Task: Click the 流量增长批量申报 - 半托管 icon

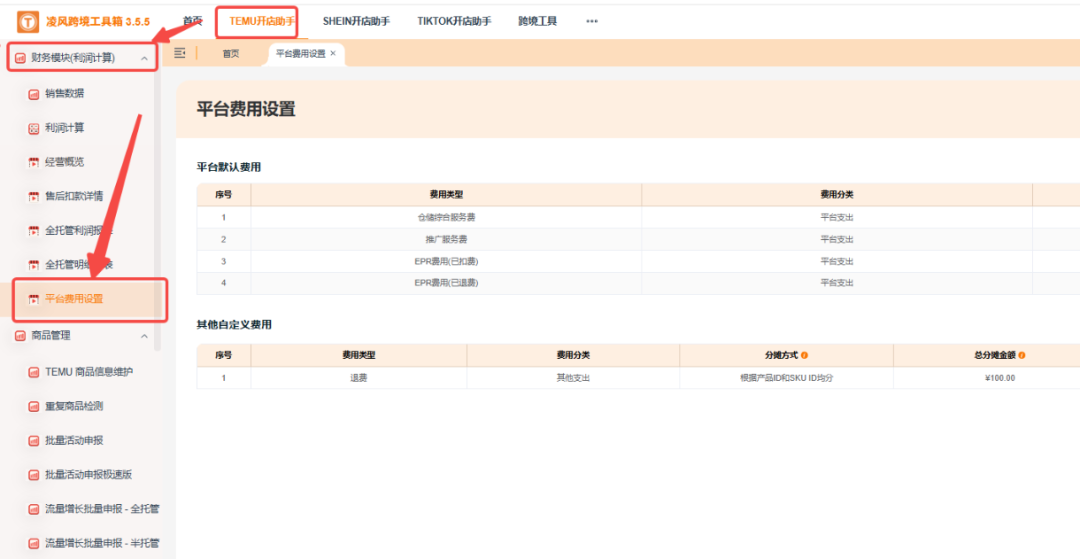Action: 33,542
